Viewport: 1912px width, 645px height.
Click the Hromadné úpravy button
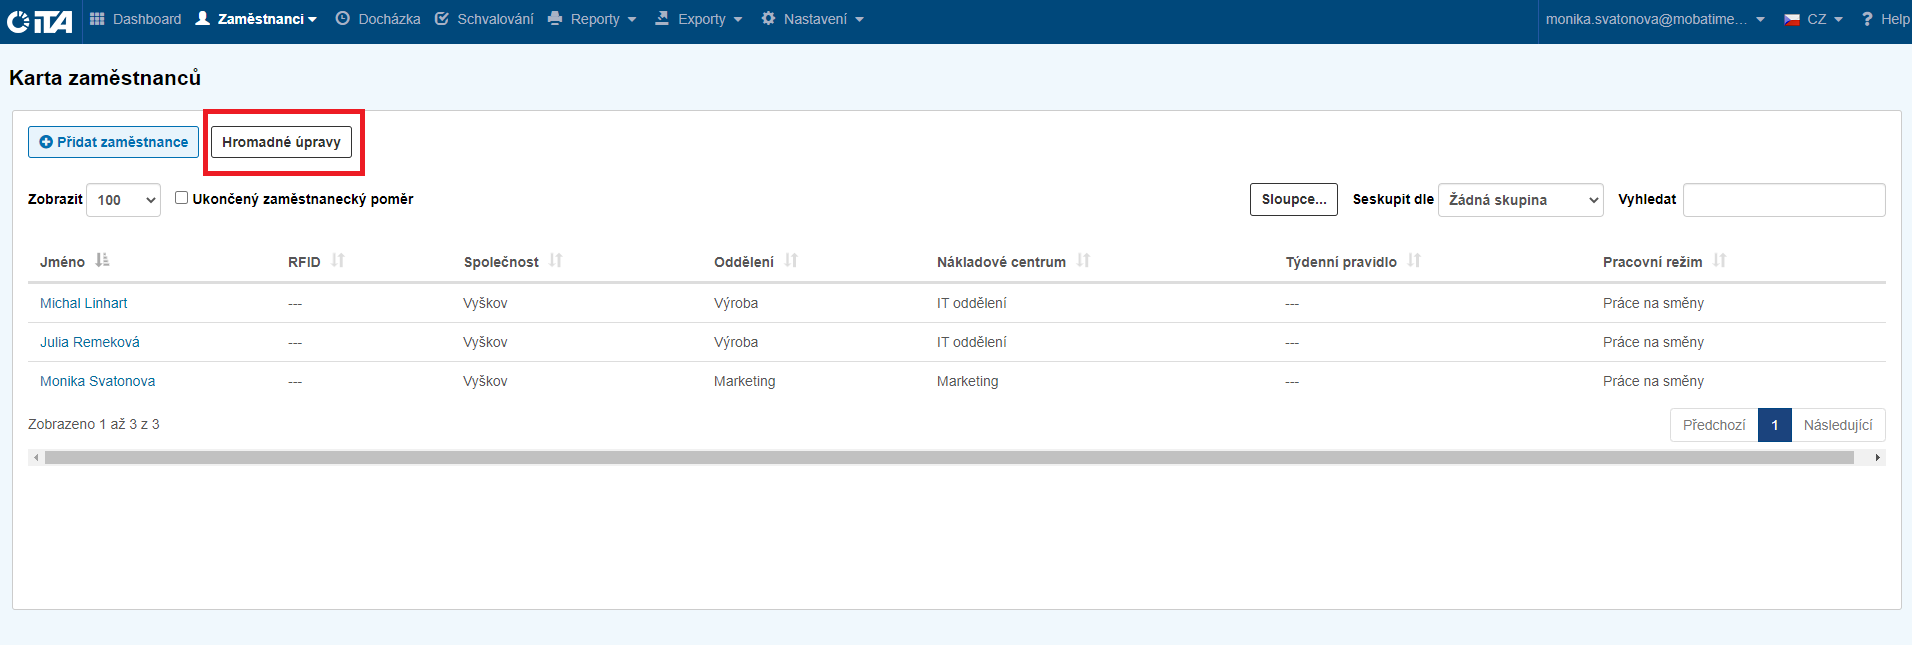[x=281, y=142]
